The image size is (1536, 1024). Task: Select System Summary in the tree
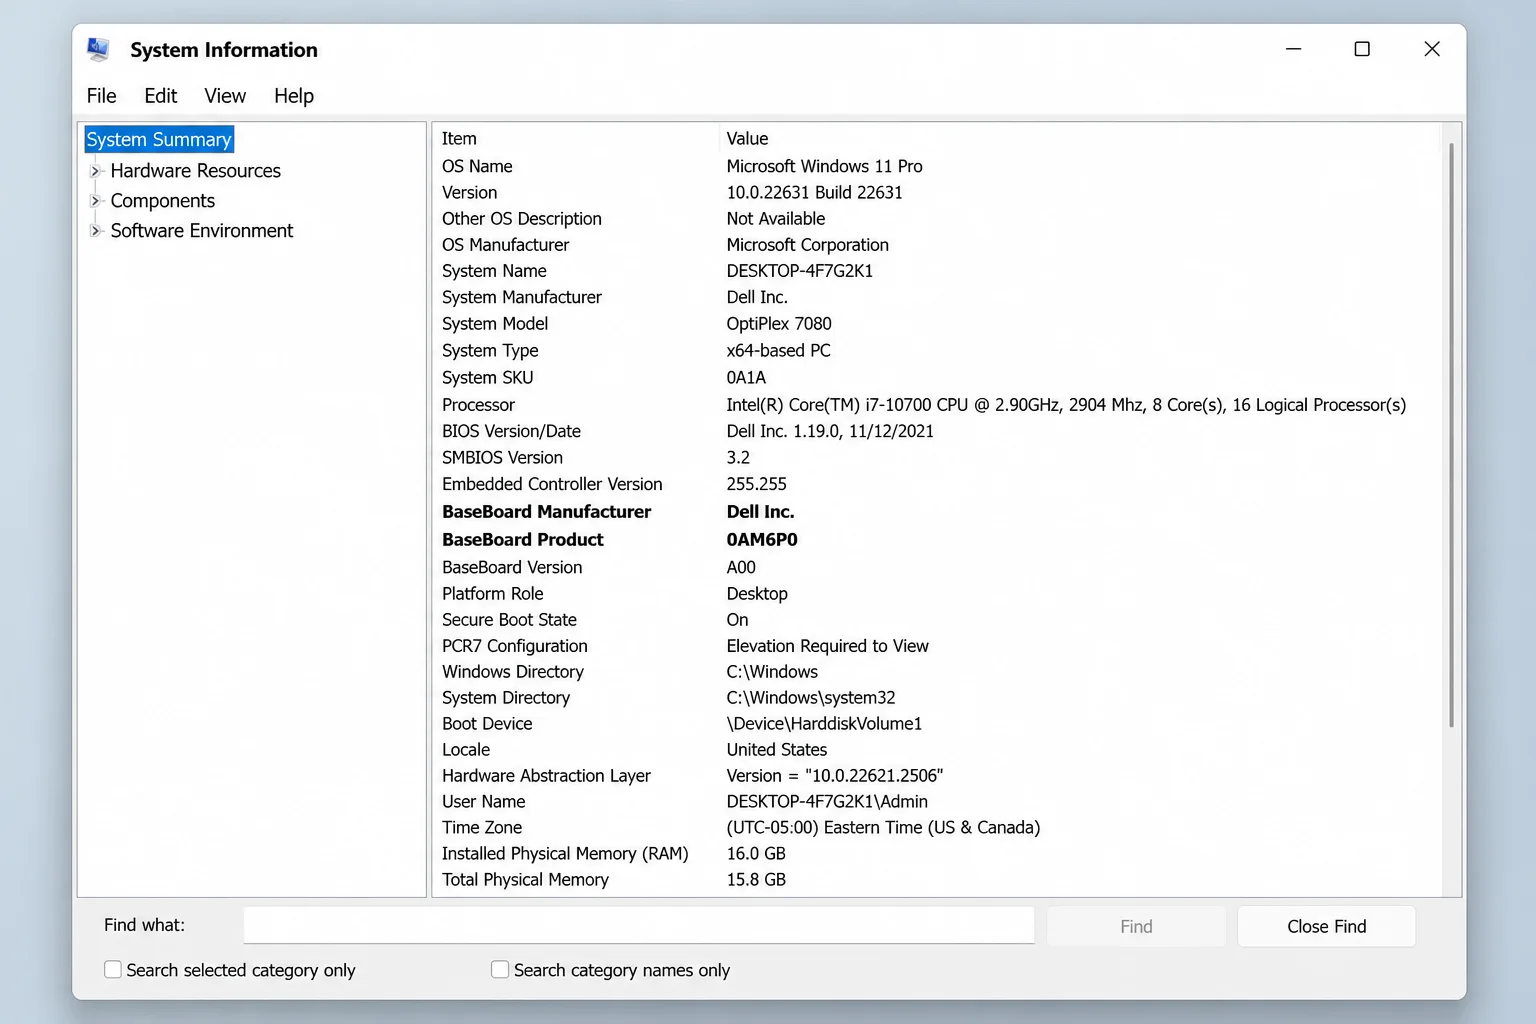[x=159, y=140]
